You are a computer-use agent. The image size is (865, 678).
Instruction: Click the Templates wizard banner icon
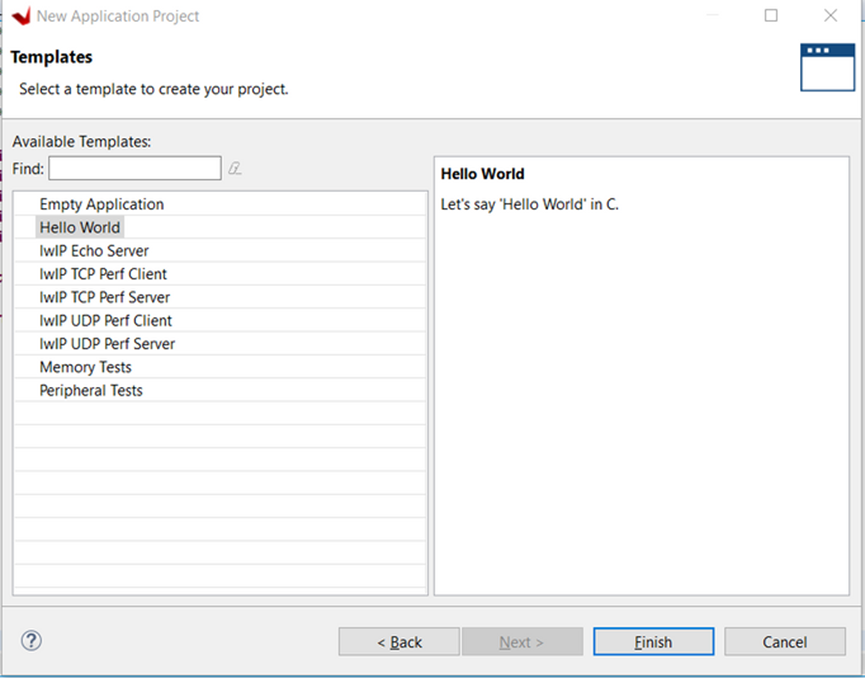coord(827,67)
